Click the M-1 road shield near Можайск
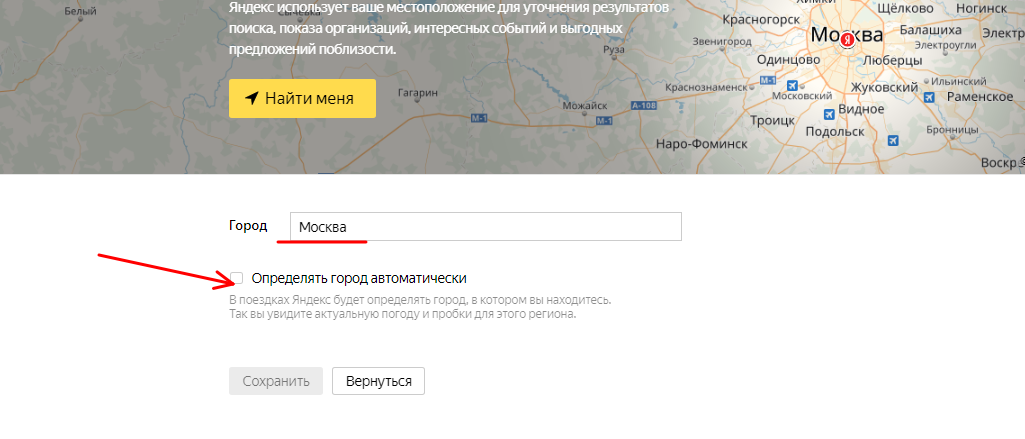This screenshot has height=439, width=1025. [x=603, y=120]
